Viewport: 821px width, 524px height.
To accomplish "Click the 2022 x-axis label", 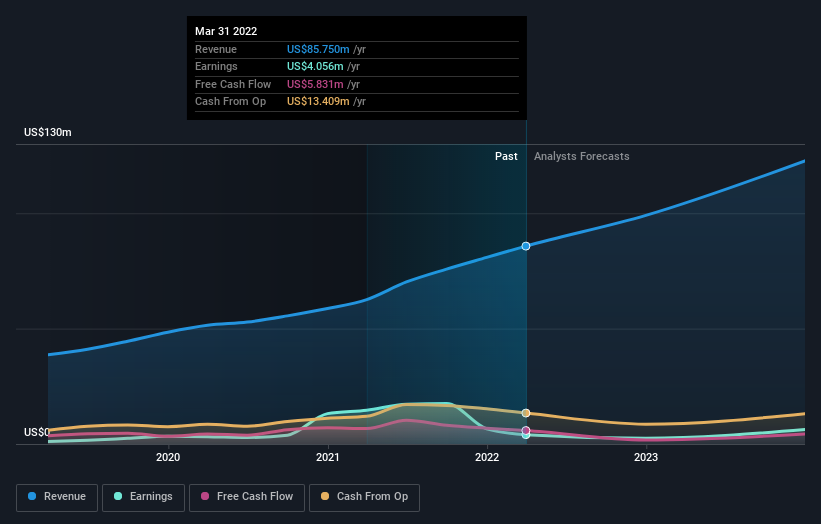I will pos(487,458).
